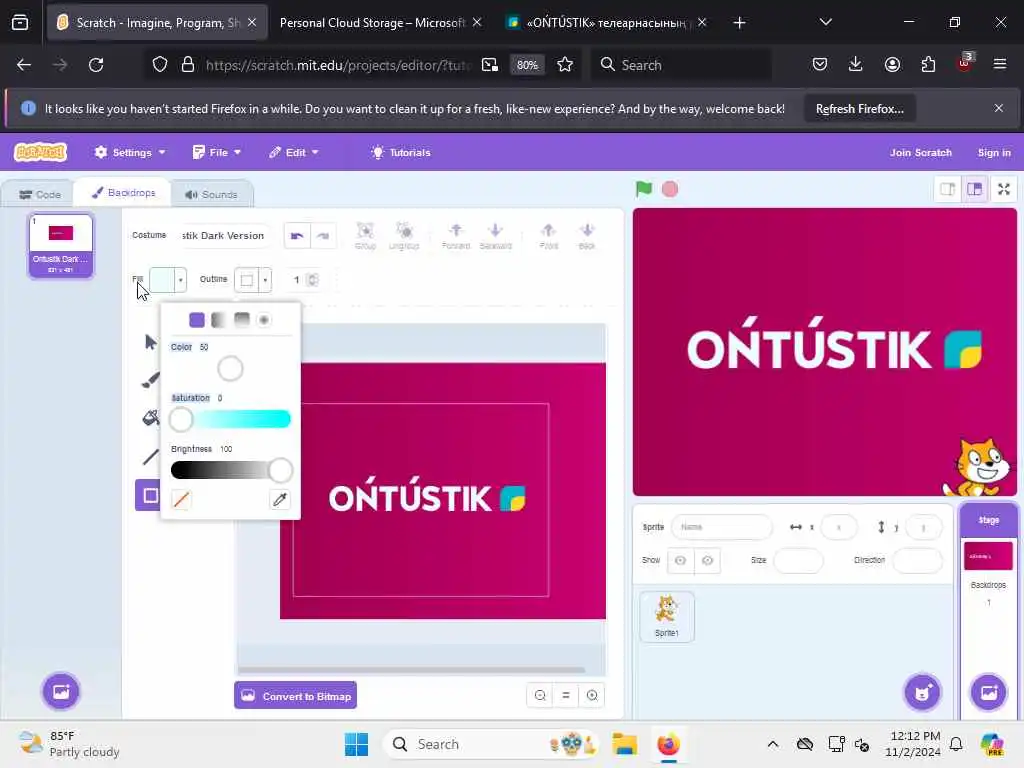This screenshot has height=768, width=1024.
Task: Switch to Personal Cloud Storage browser tab
Action: point(372,23)
